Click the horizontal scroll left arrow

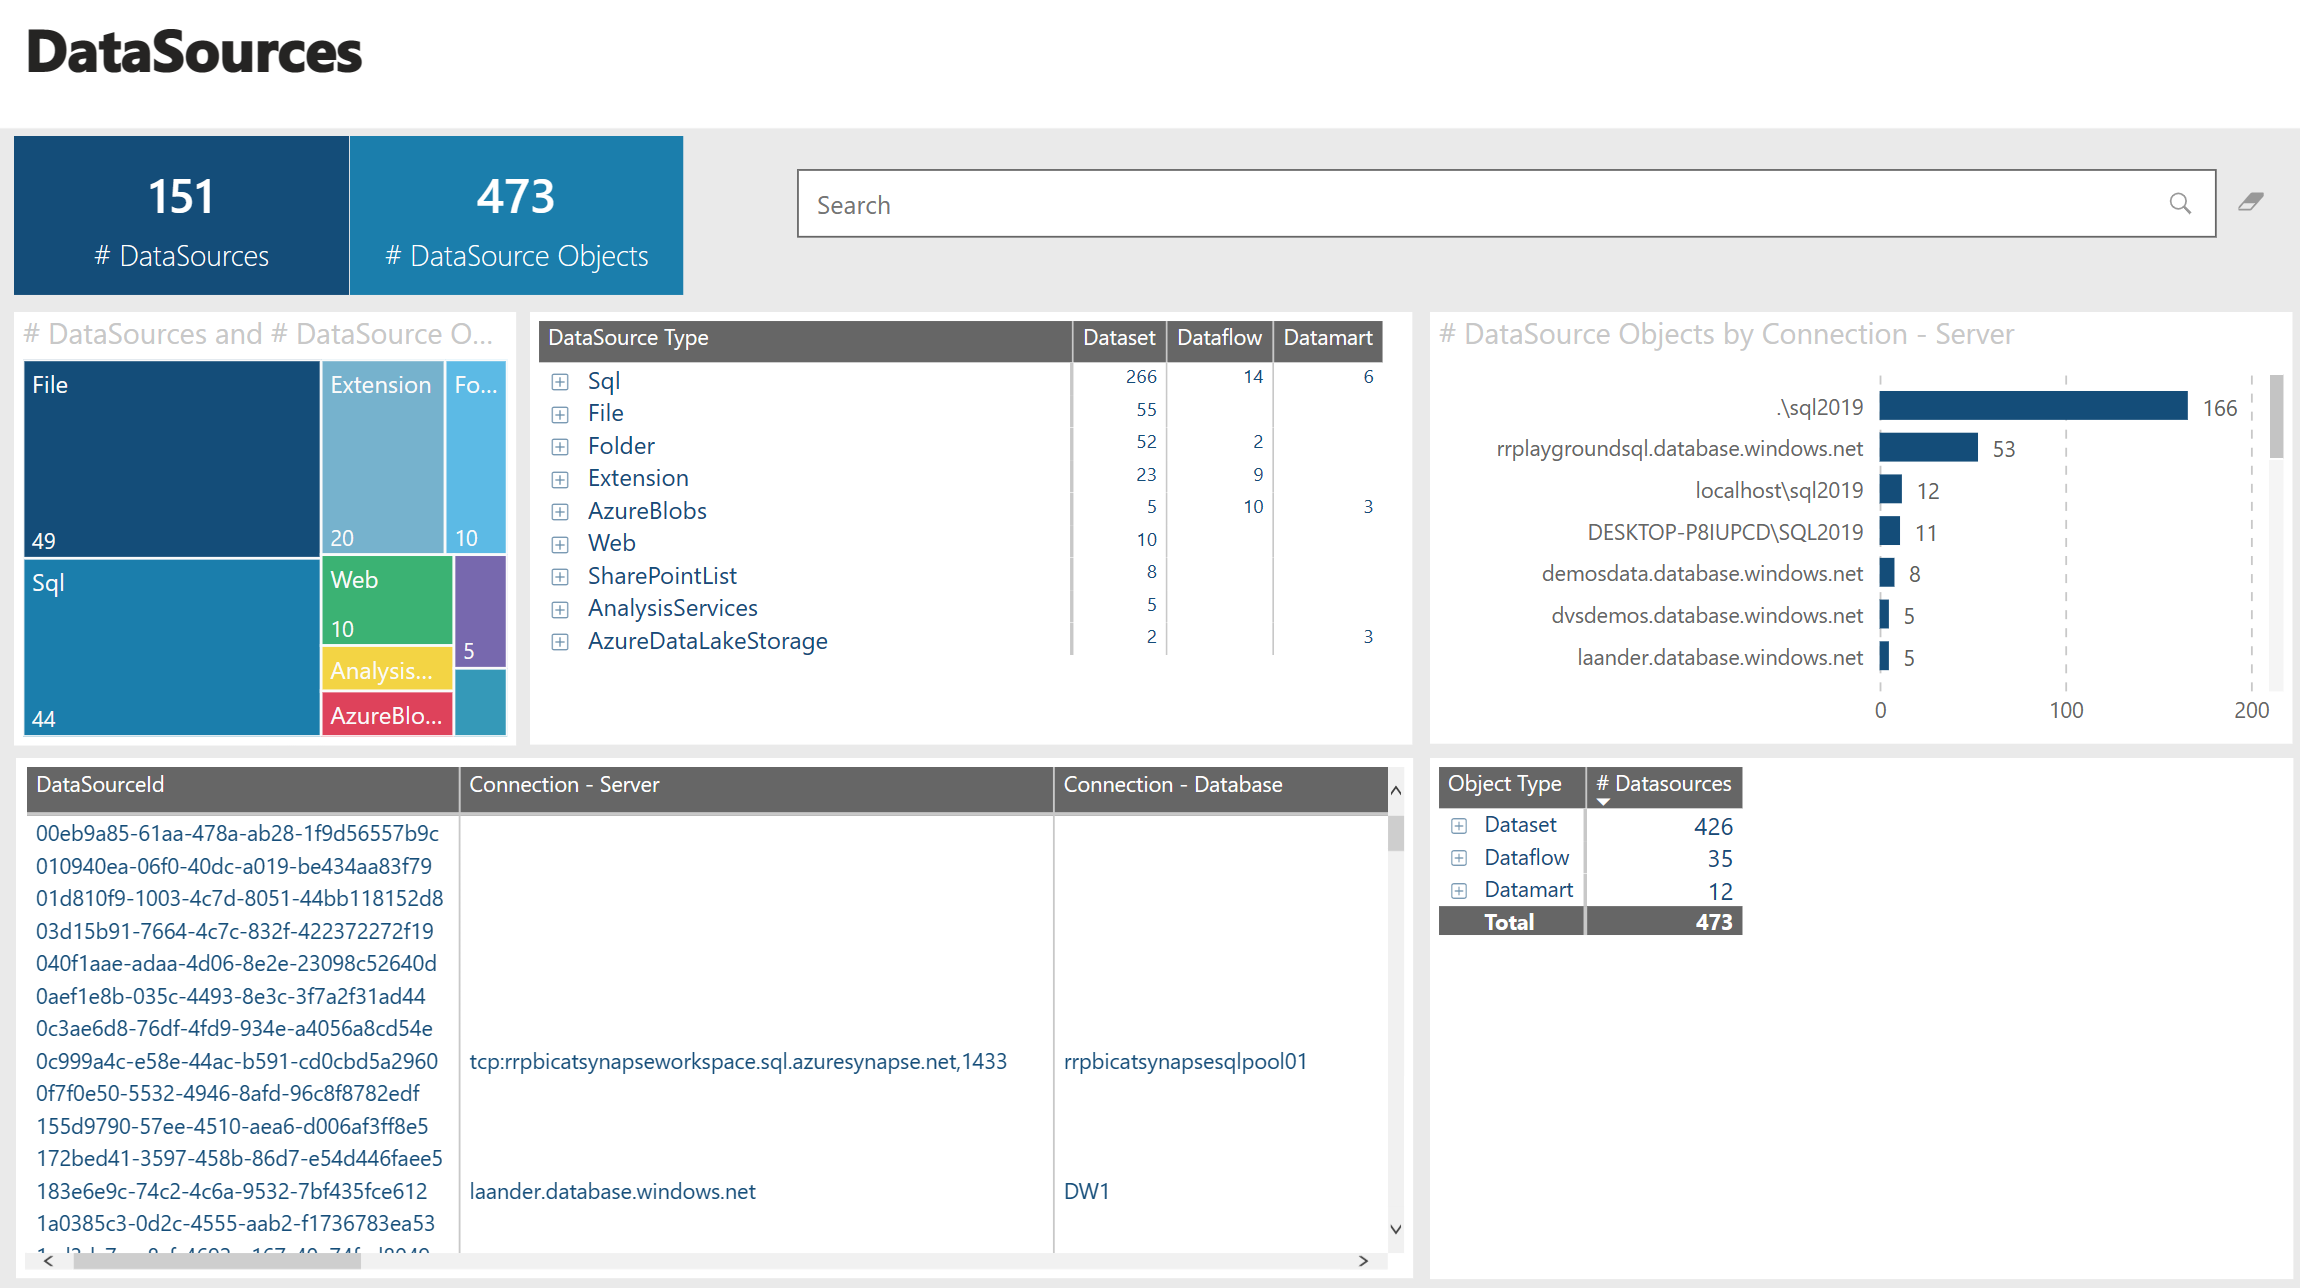click(48, 1261)
